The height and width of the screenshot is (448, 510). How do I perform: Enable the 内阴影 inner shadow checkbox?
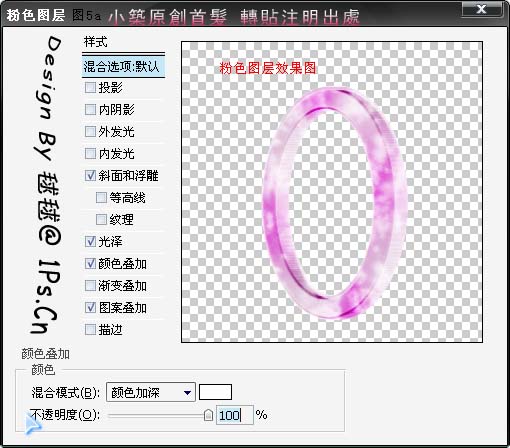coord(90,110)
